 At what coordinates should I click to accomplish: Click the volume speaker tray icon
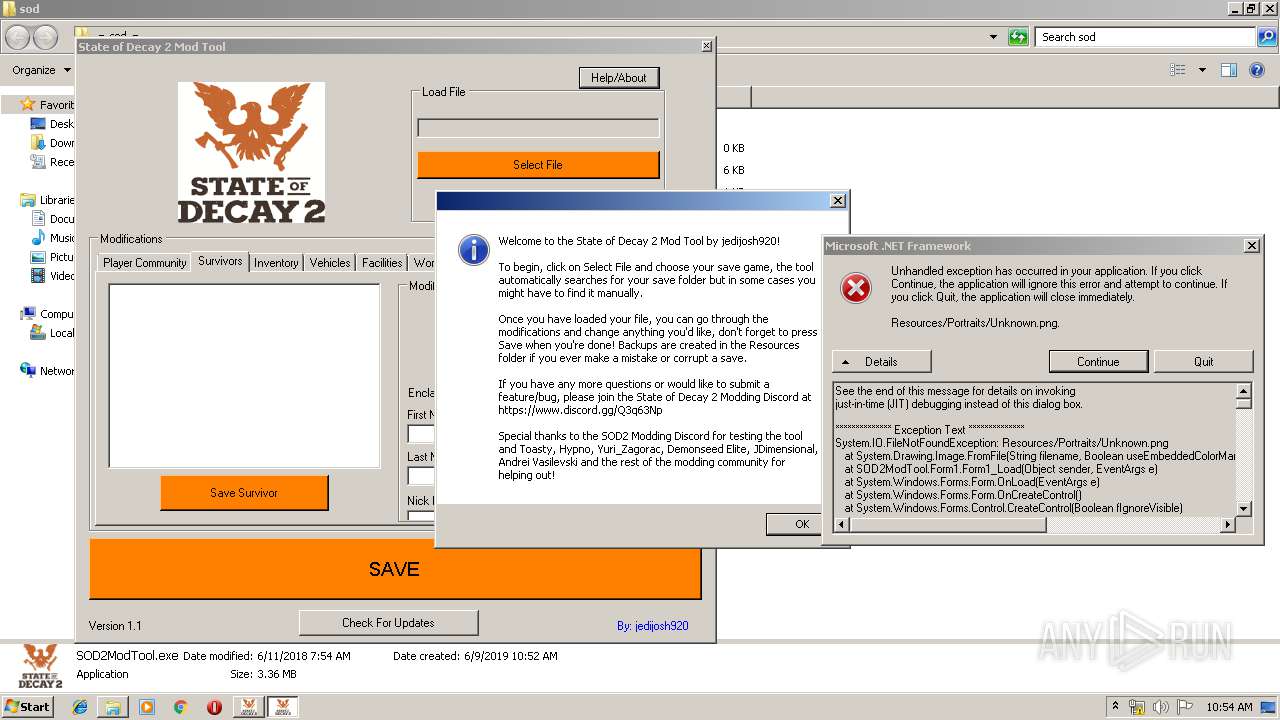click(1161, 707)
